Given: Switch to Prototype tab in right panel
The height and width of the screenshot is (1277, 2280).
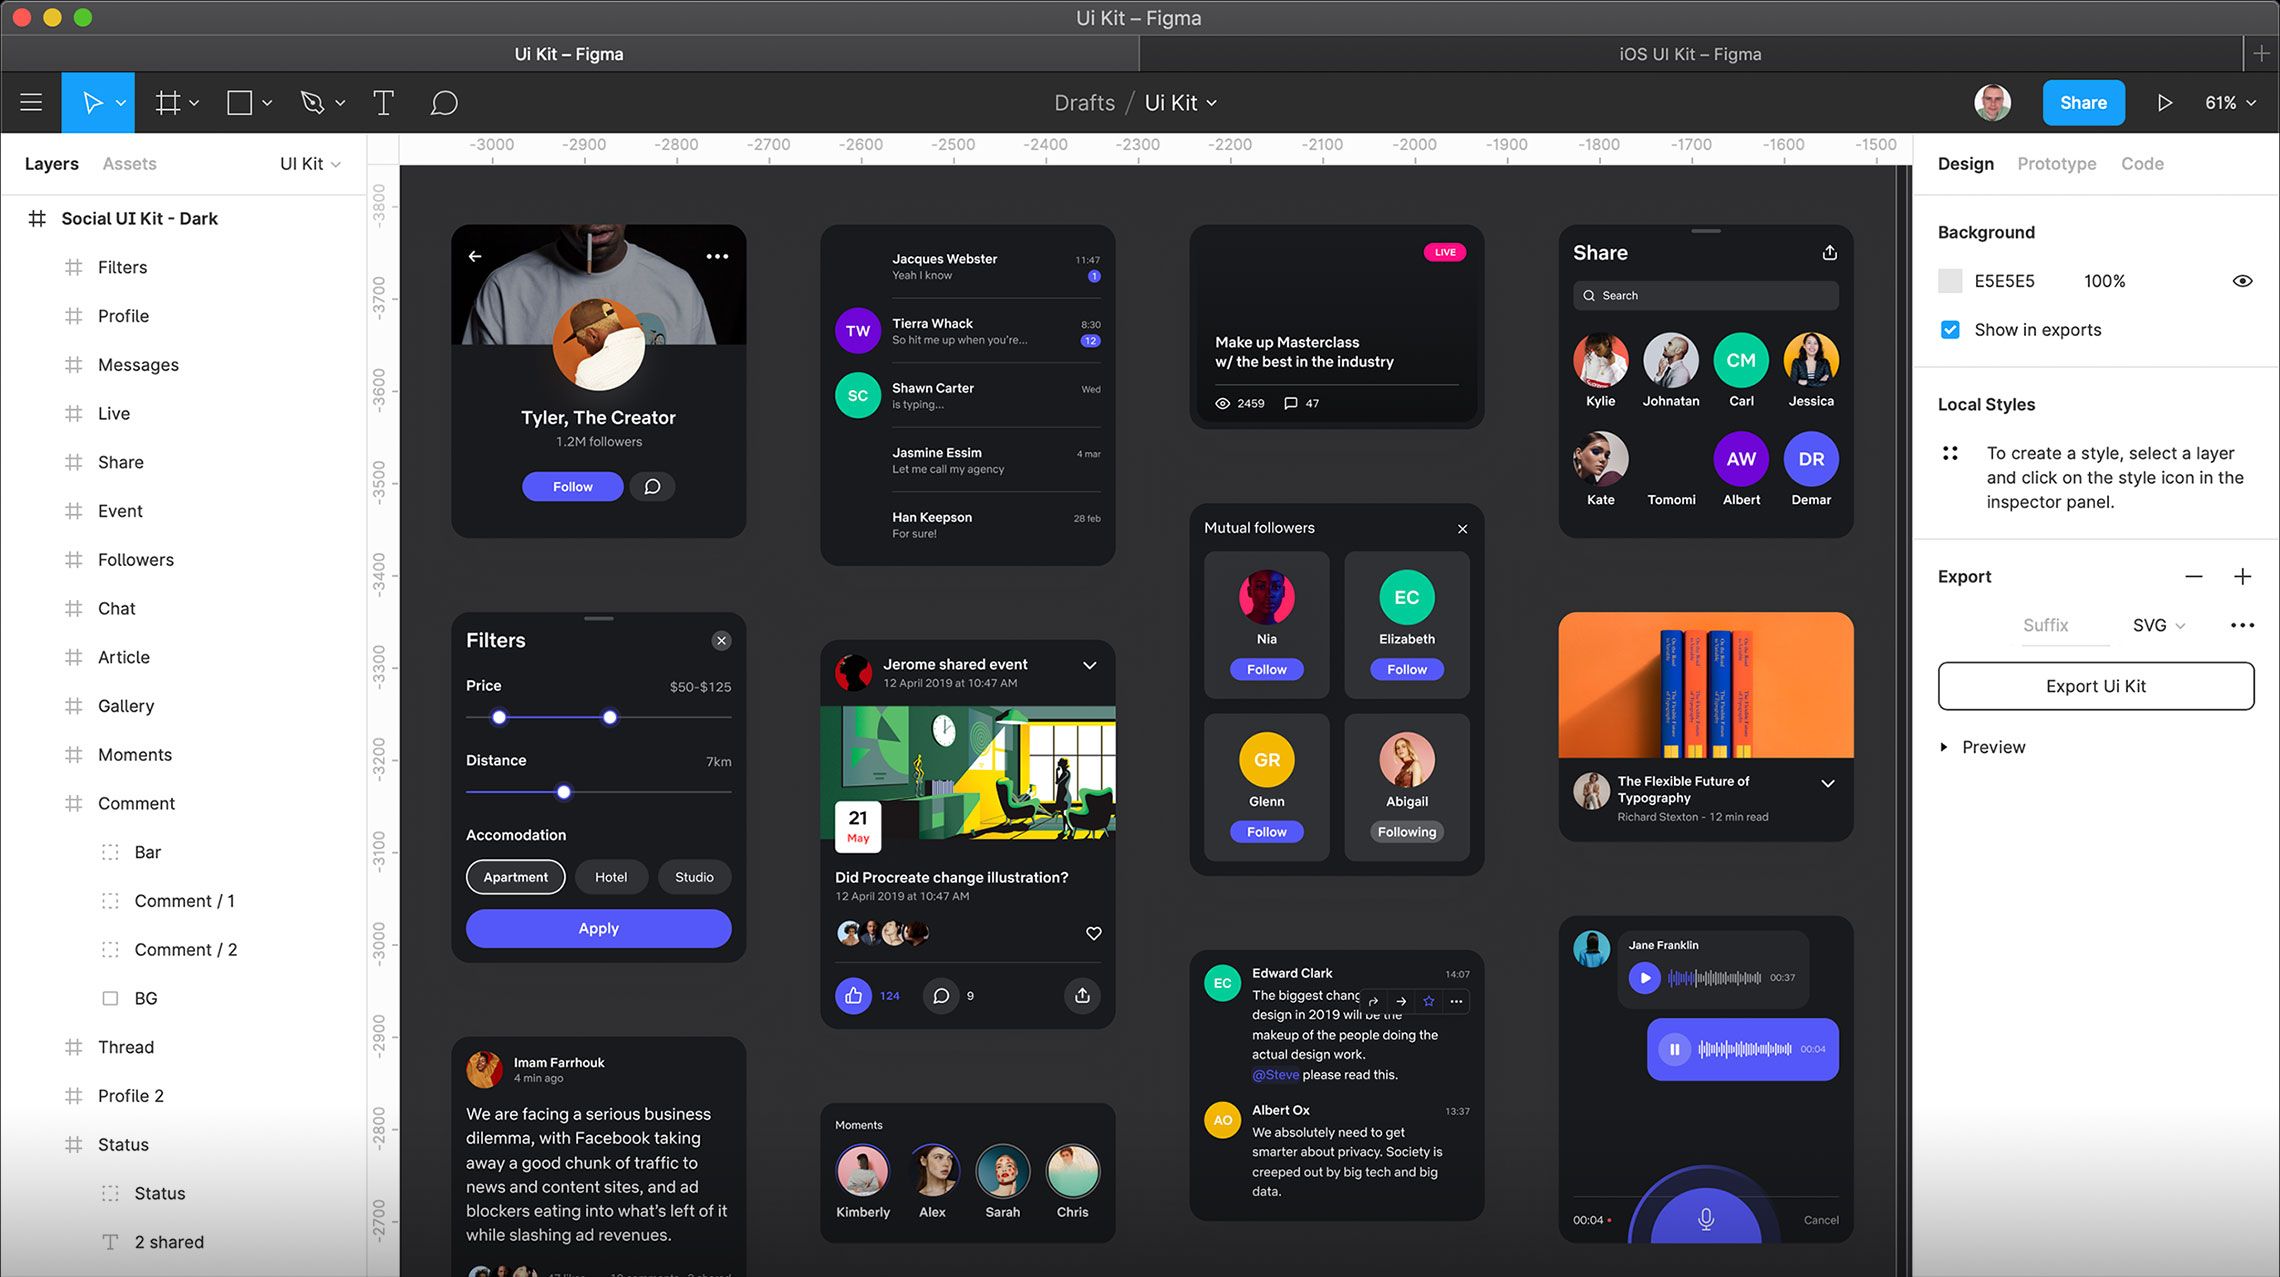Looking at the screenshot, I should tap(2055, 163).
